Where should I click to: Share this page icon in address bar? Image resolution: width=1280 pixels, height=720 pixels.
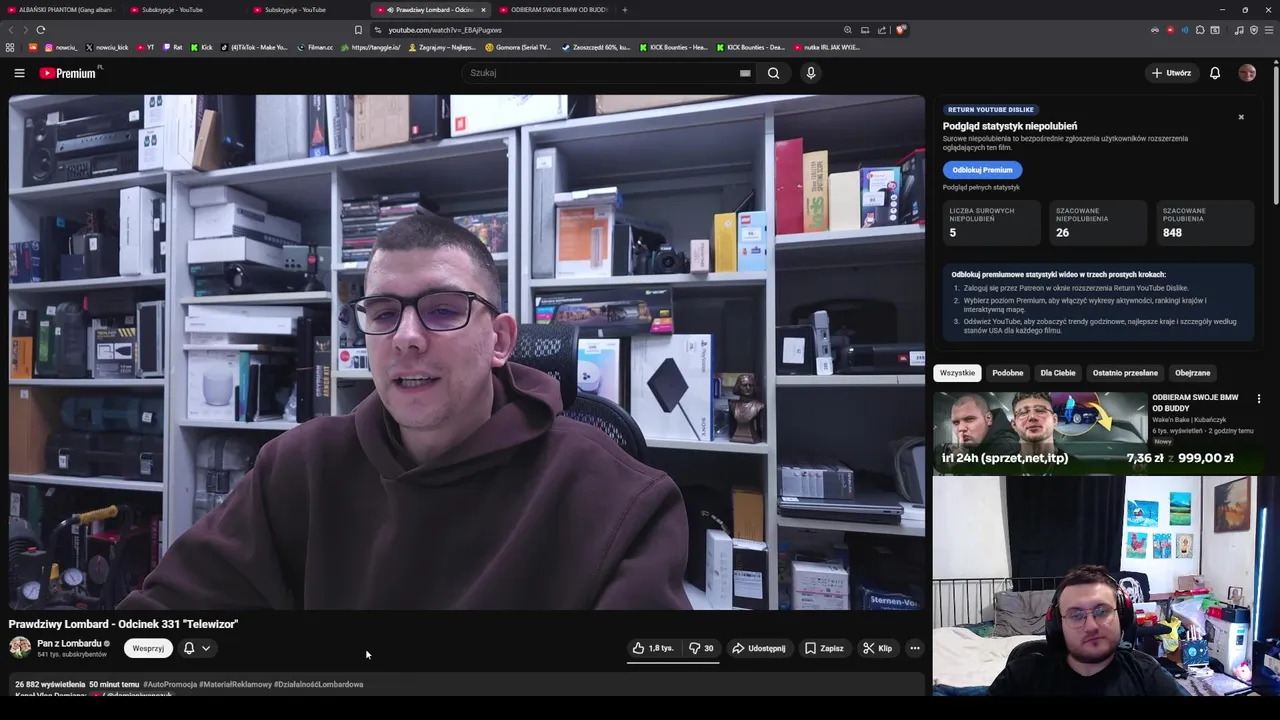pyautogui.click(x=883, y=30)
